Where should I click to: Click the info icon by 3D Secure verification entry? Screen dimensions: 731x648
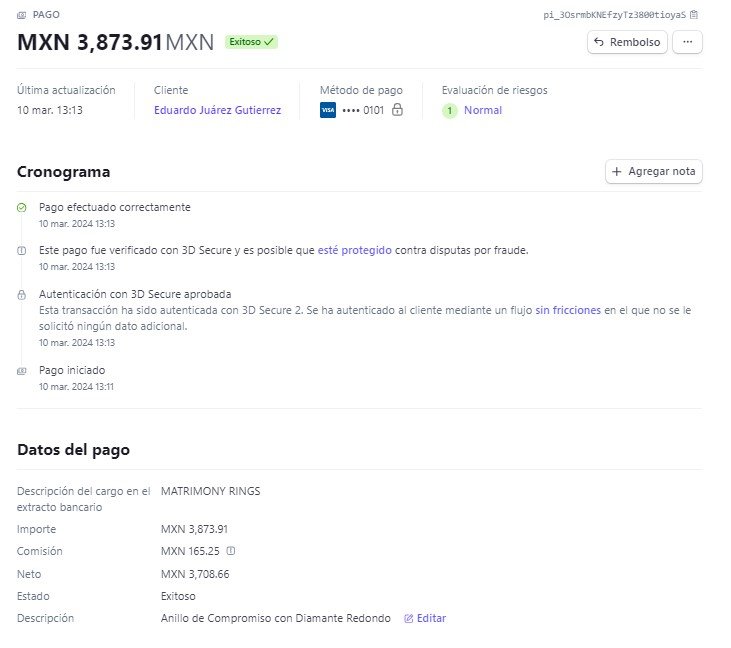point(21,250)
